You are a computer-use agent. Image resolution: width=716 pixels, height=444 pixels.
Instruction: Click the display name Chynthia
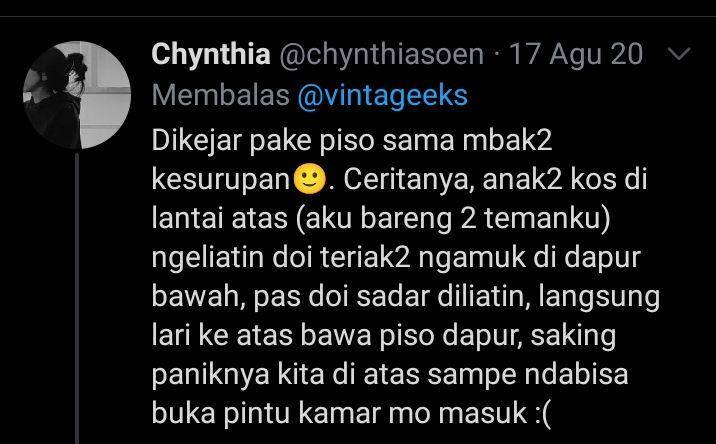211,54
